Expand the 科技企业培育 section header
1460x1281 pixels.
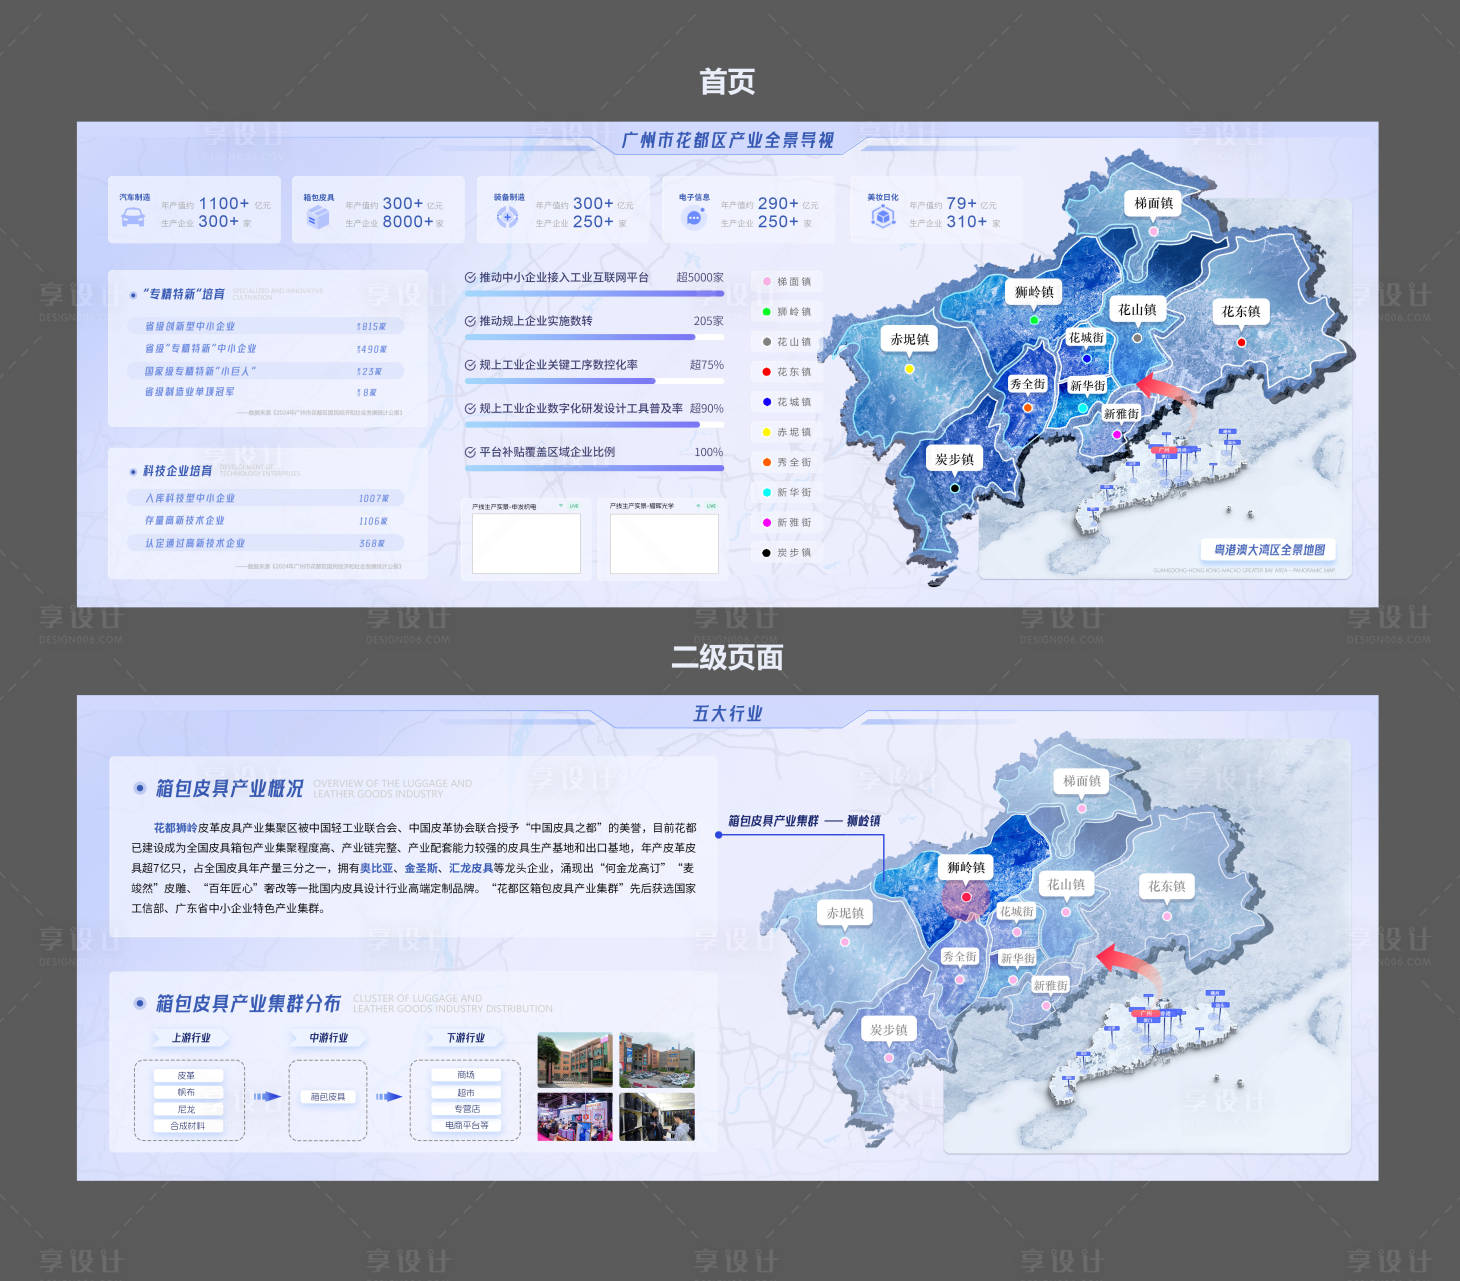point(177,471)
